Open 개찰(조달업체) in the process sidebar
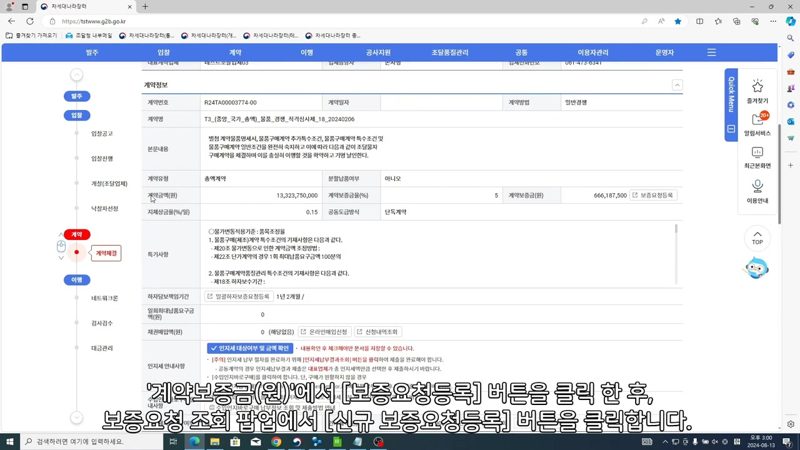Image resolution: width=800 pixels, height=450 pixels. (109, 184)
